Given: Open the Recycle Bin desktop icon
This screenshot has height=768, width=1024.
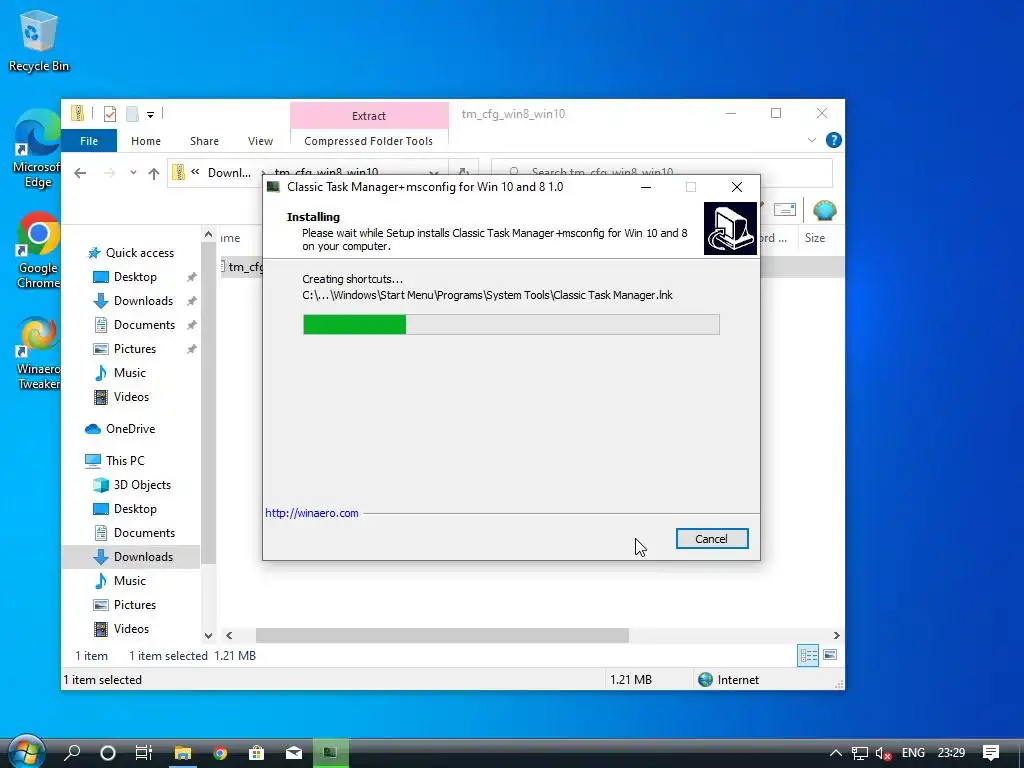Looking at the screenshot, I should 39,40.
